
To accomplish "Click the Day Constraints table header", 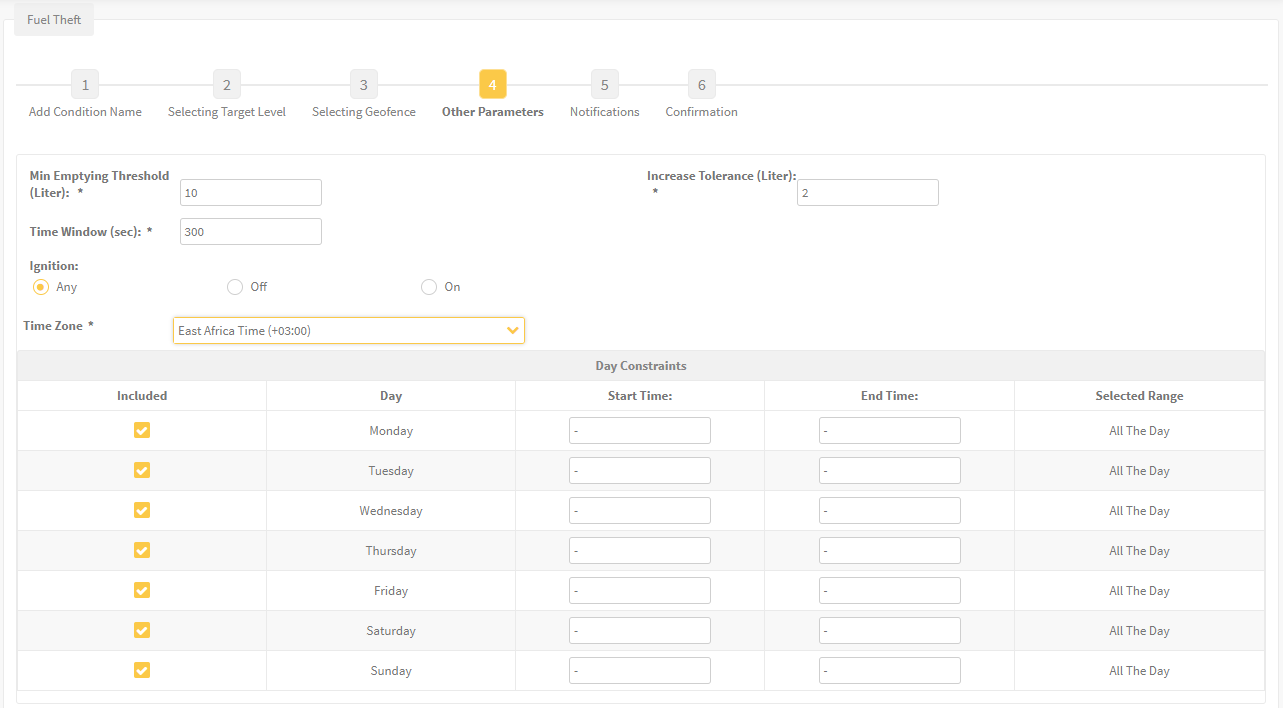I will click(x=641, y=366).
